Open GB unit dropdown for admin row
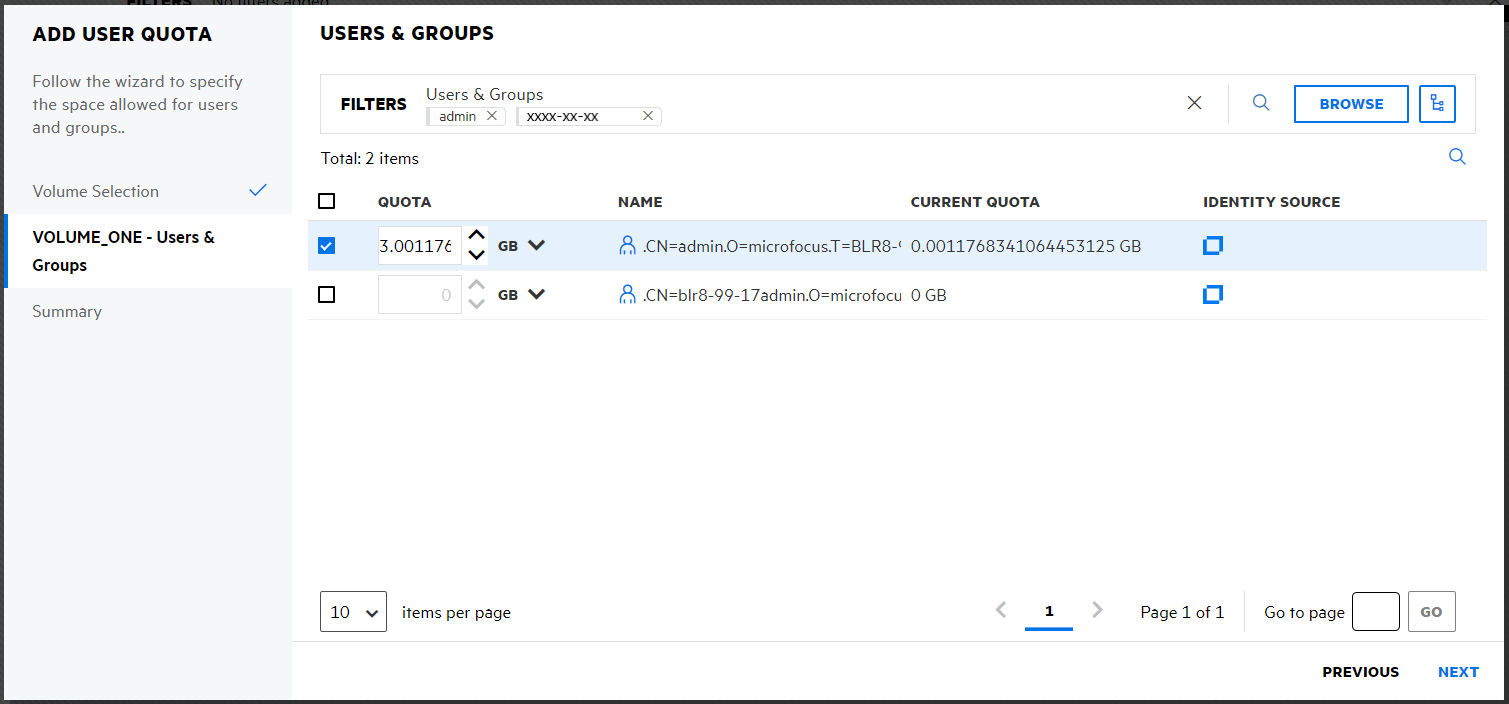 [536, 246]
